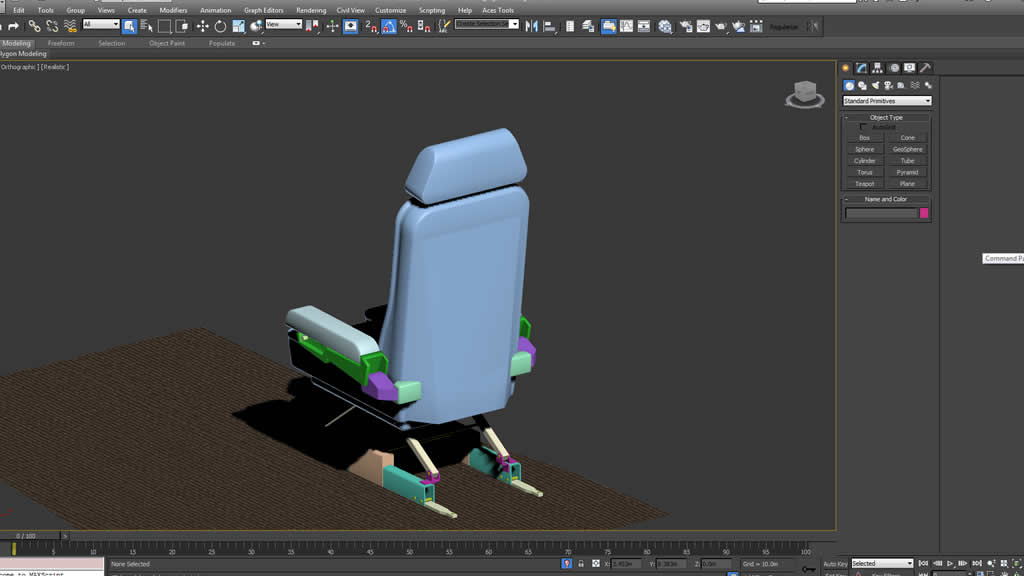Screen dimensions: 1024x576
Task: Open the View reference coordinate dropdown
Action: click(283, 25)
